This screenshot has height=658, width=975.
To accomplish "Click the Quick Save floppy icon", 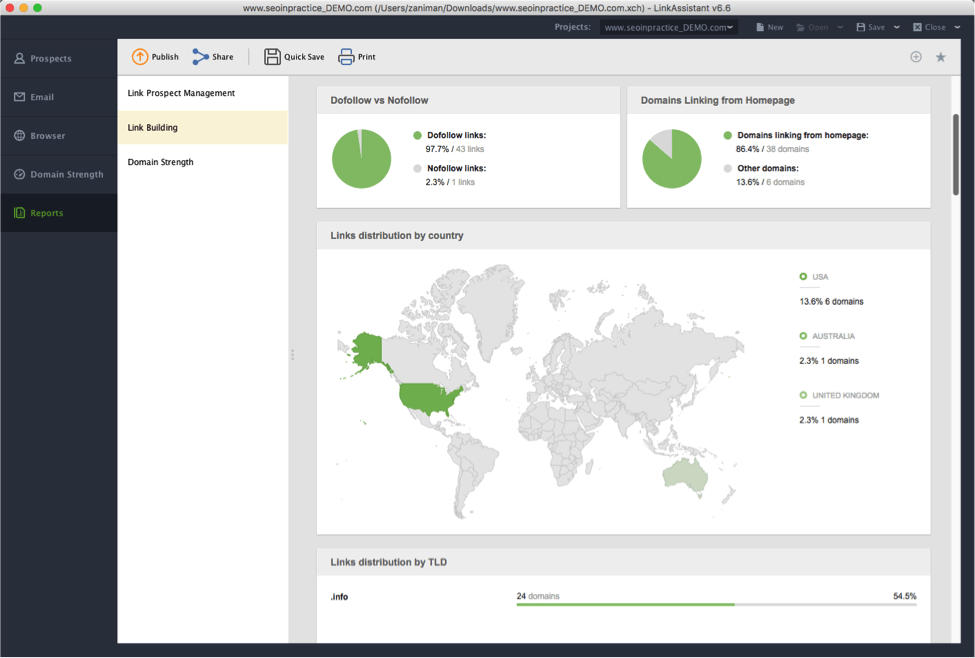I will point(272,57).
